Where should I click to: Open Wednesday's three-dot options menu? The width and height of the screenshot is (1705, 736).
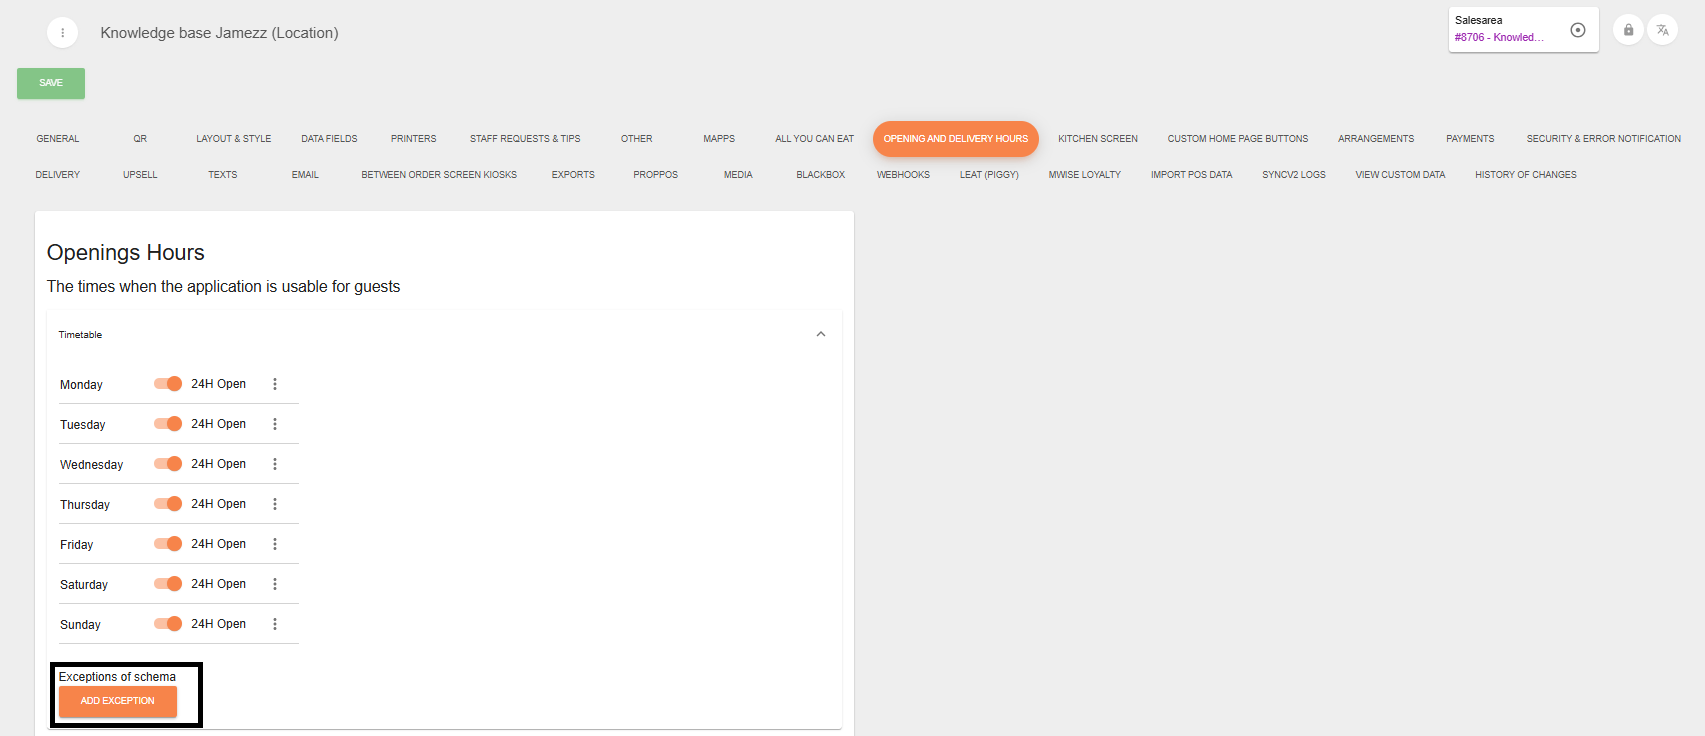pyautogui.click(x=275, y=464)
